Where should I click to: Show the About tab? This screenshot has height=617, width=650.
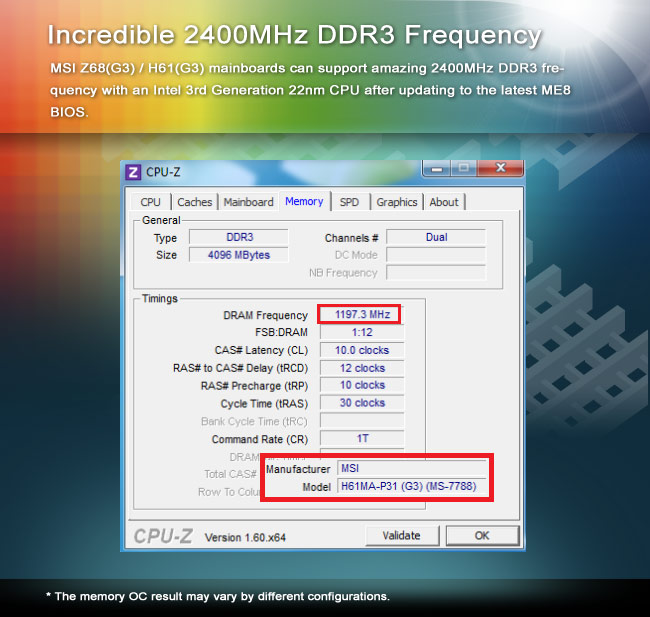tap(444, 202)
